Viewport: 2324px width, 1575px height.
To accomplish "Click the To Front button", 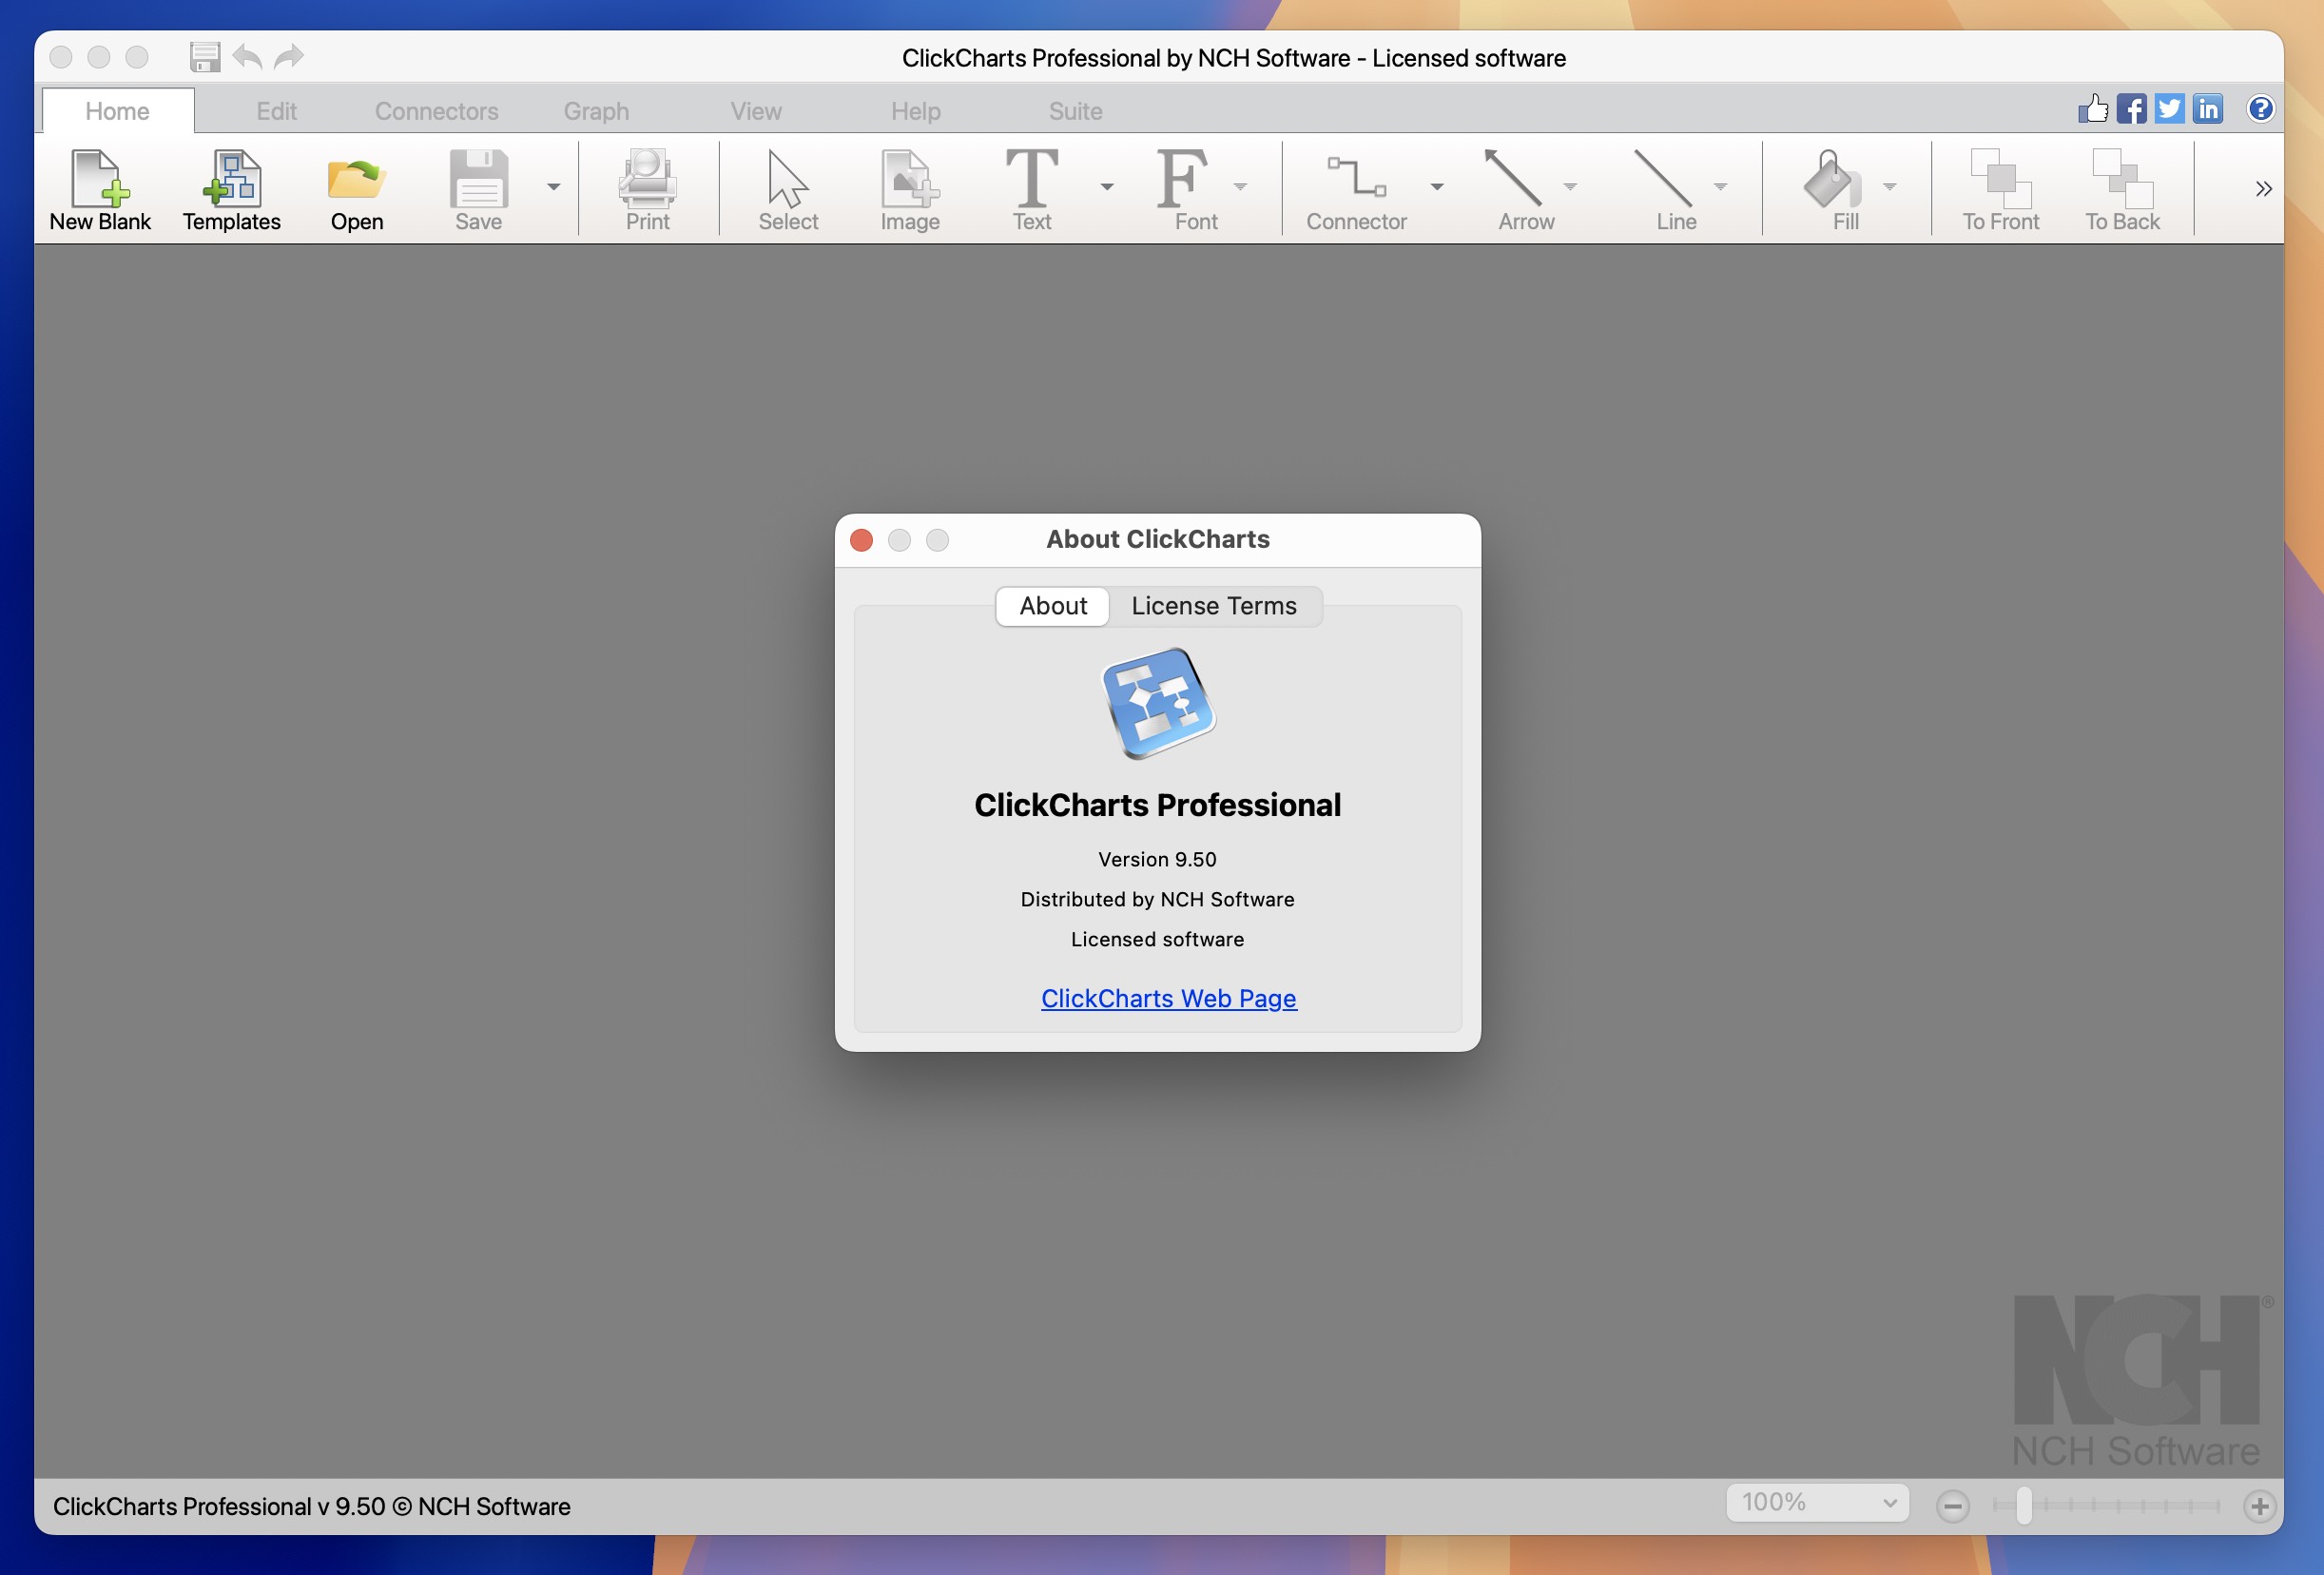I will 2000,190.
